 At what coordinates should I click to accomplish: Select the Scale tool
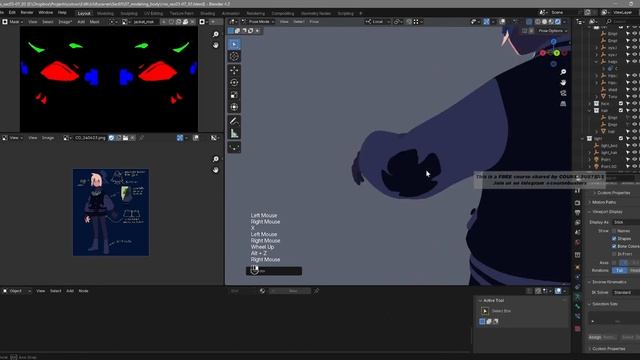[234, 95]
